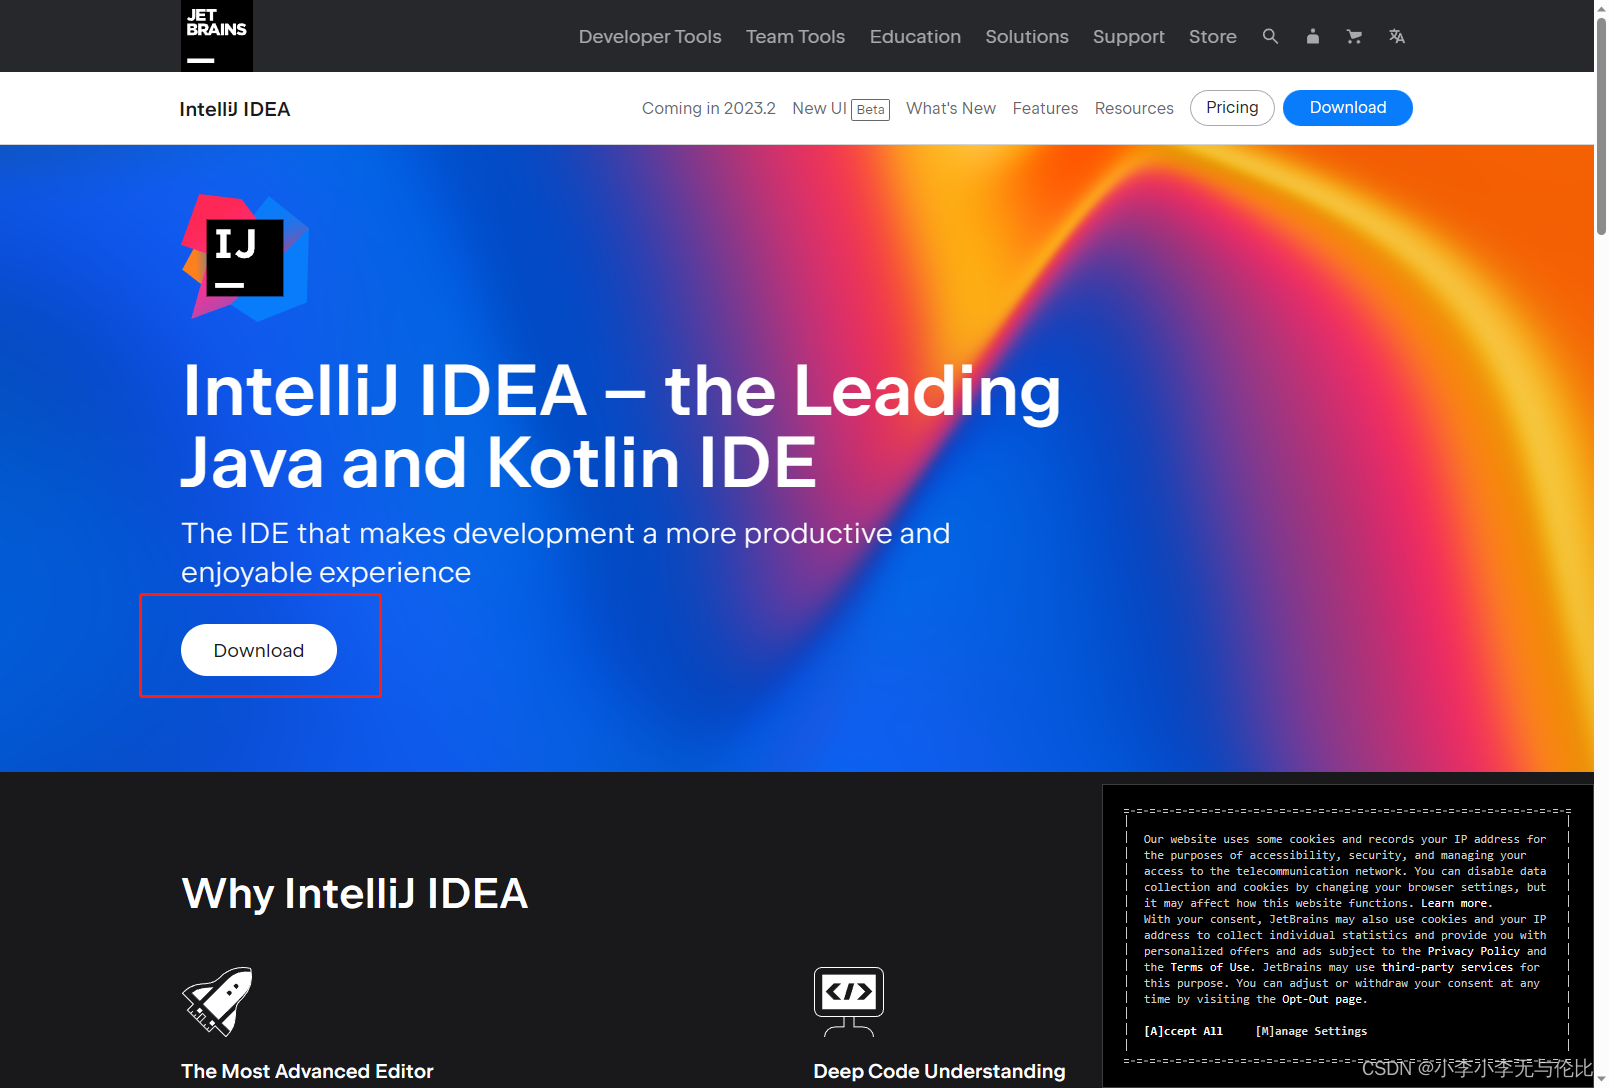The height and width of the screenshot is (1088, 1609).
Task: Click the IntelliJ IDEA IJ logo
Action: [245, 257]
